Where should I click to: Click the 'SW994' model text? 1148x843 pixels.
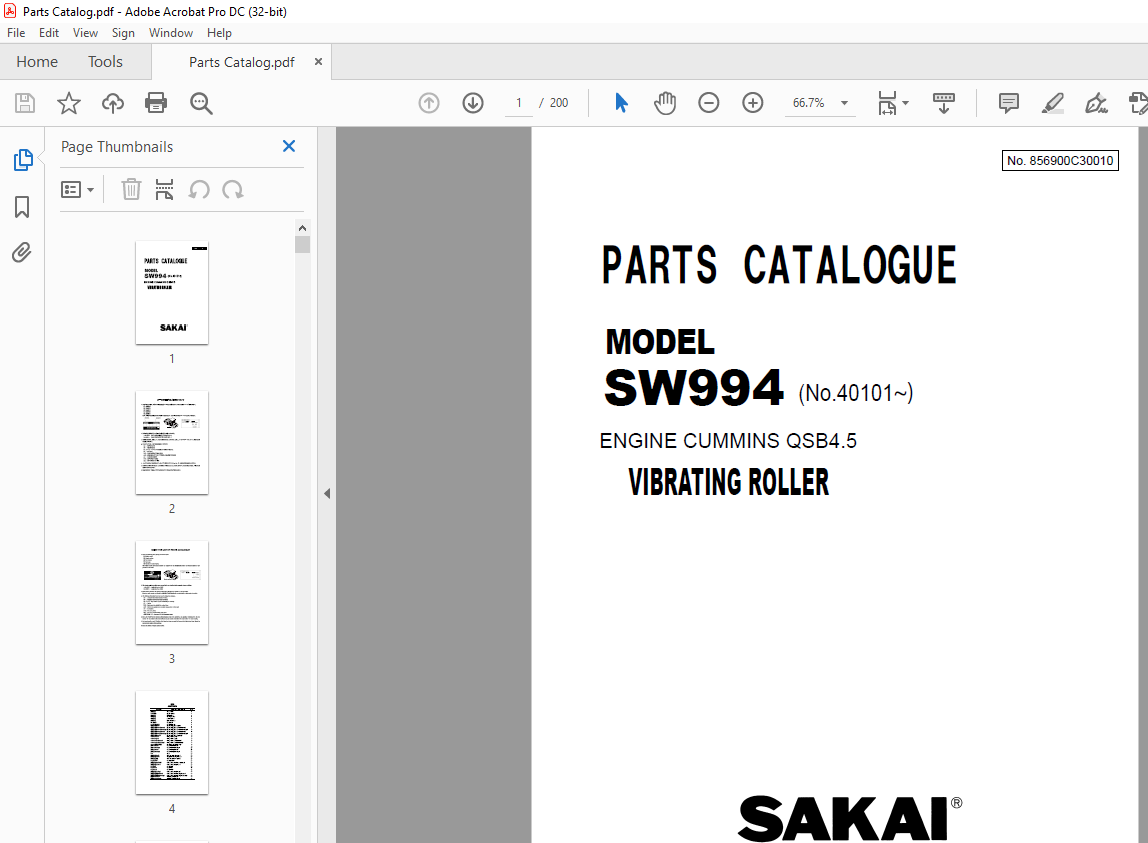click(x=693, y=387)
